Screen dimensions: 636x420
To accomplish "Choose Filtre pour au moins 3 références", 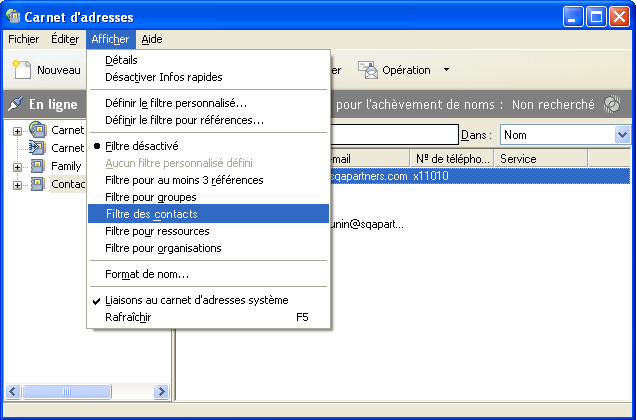I will pyautogui.click(x=208, y=180).
